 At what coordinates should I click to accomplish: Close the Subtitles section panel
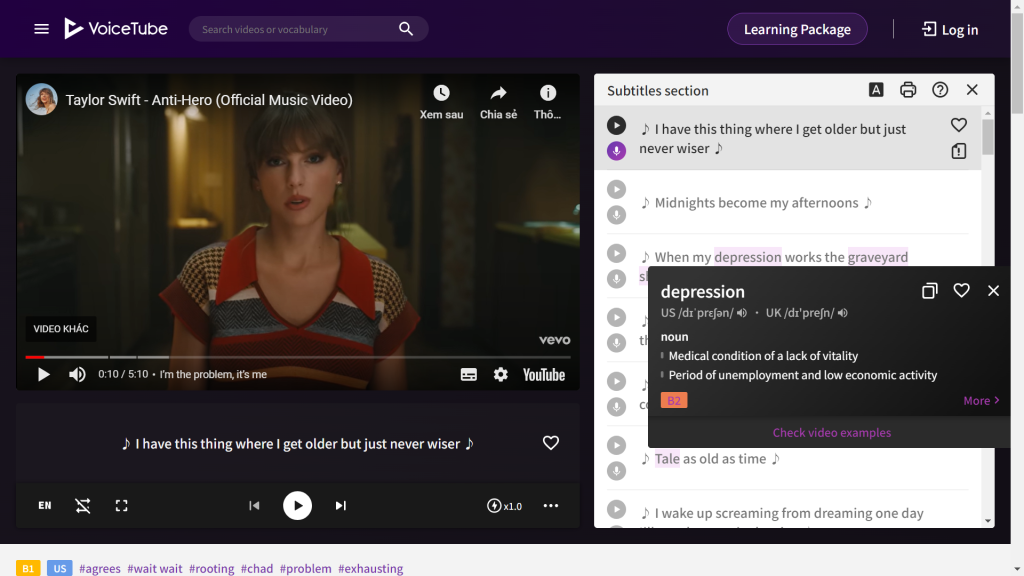(972, 90)
